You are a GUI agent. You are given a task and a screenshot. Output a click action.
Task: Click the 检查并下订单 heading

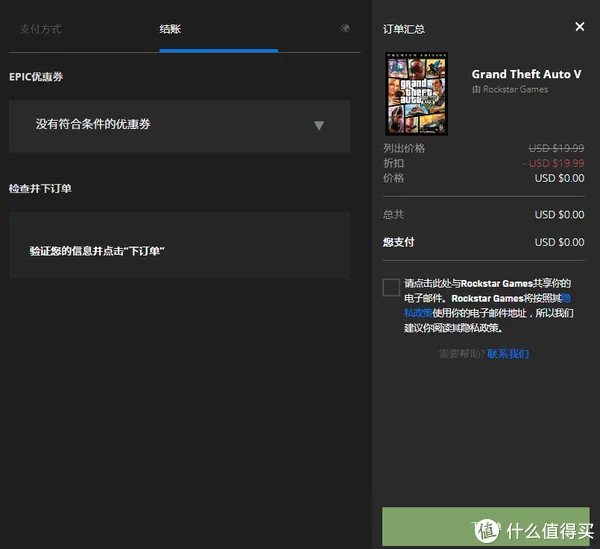coord(40,189)
